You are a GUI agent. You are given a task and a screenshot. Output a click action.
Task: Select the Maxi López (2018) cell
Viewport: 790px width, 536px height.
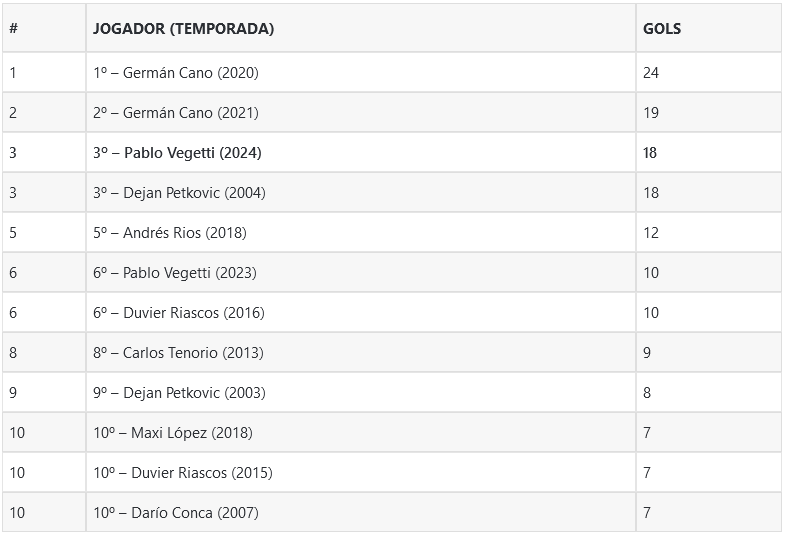pos(173,433)
